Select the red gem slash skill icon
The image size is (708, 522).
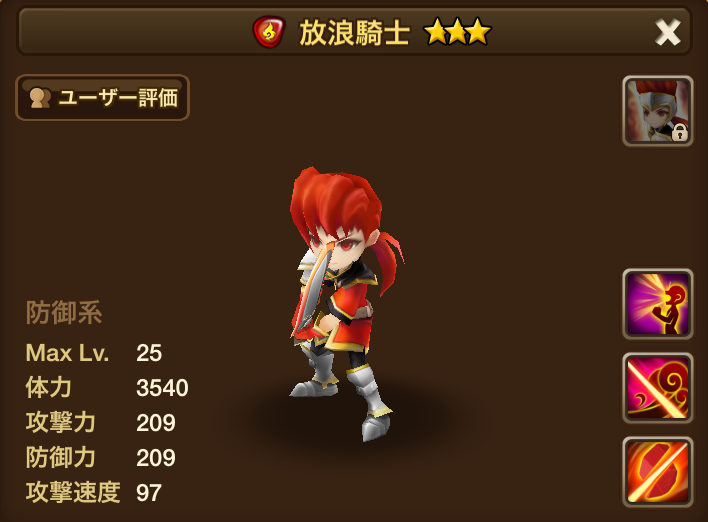pos(657,472)
